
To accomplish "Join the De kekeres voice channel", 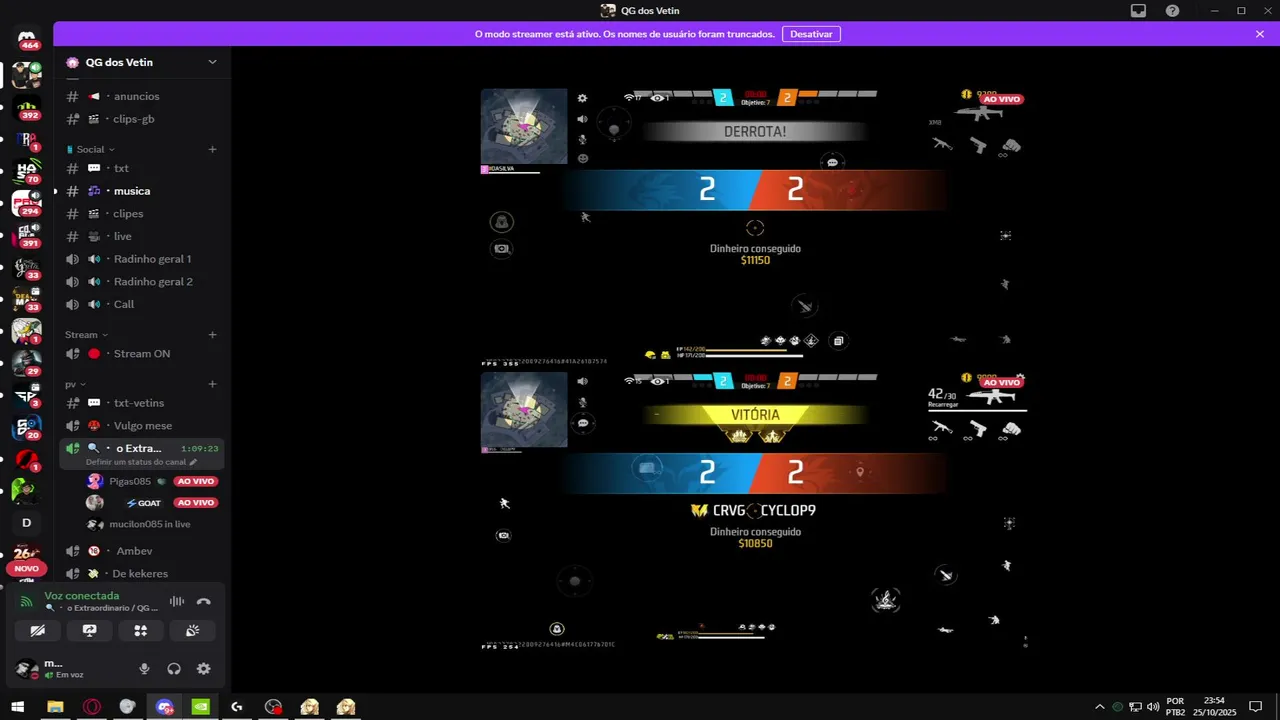I will coord(141,574).
